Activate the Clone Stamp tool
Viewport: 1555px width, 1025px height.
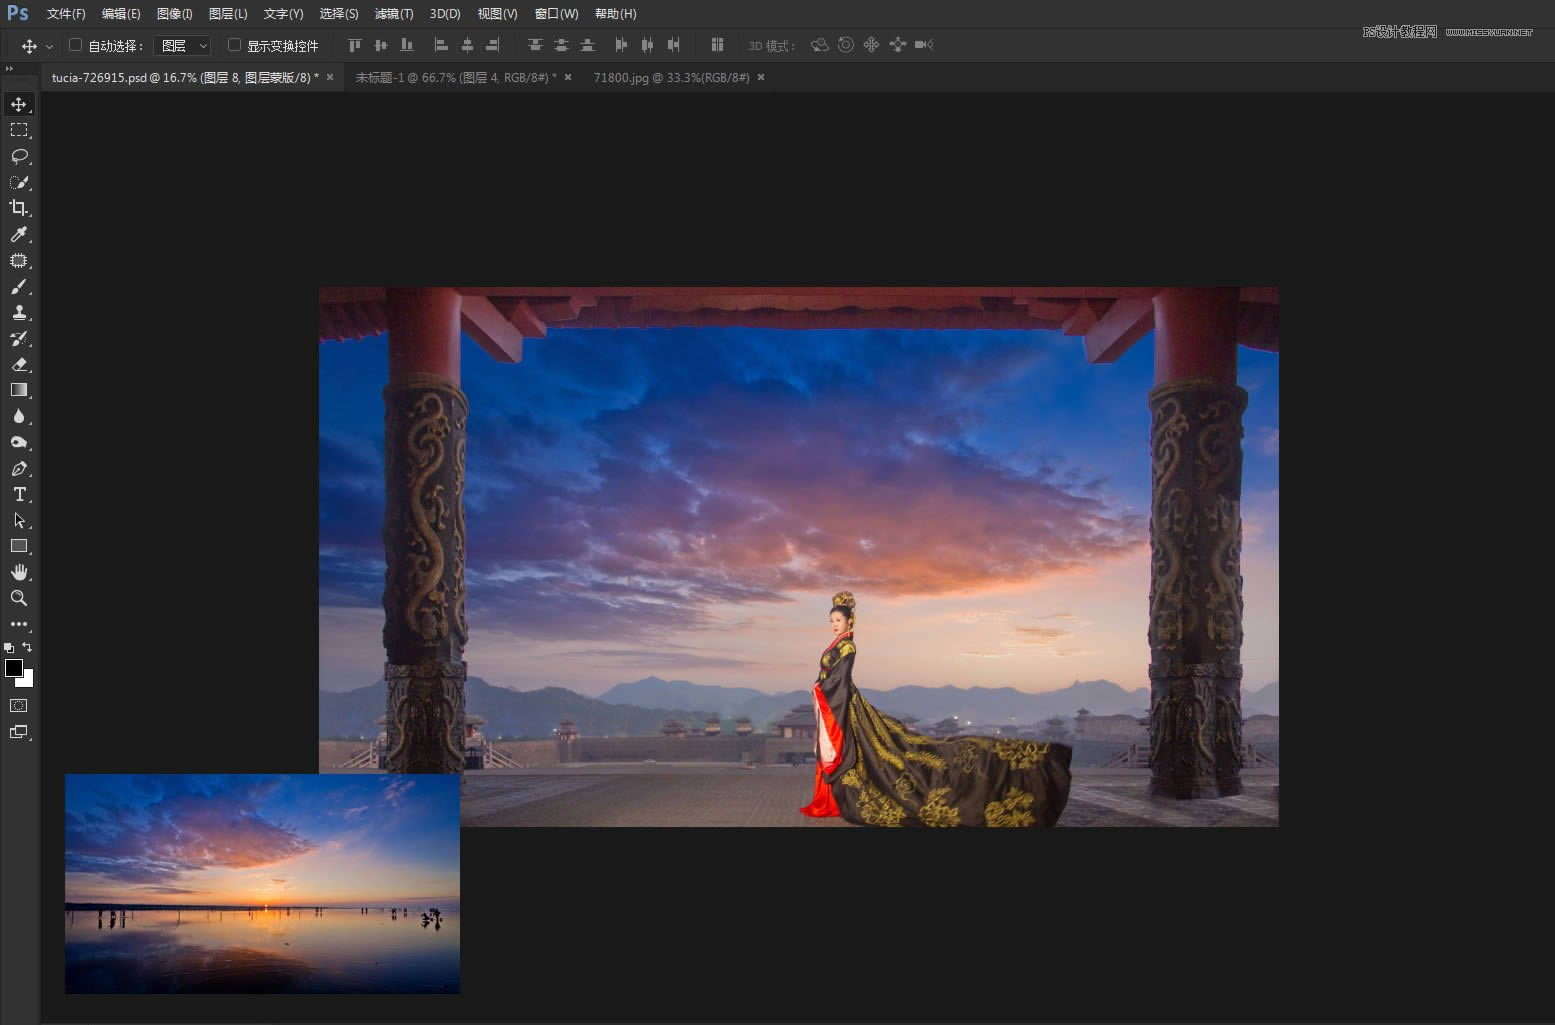pos(19,312)
